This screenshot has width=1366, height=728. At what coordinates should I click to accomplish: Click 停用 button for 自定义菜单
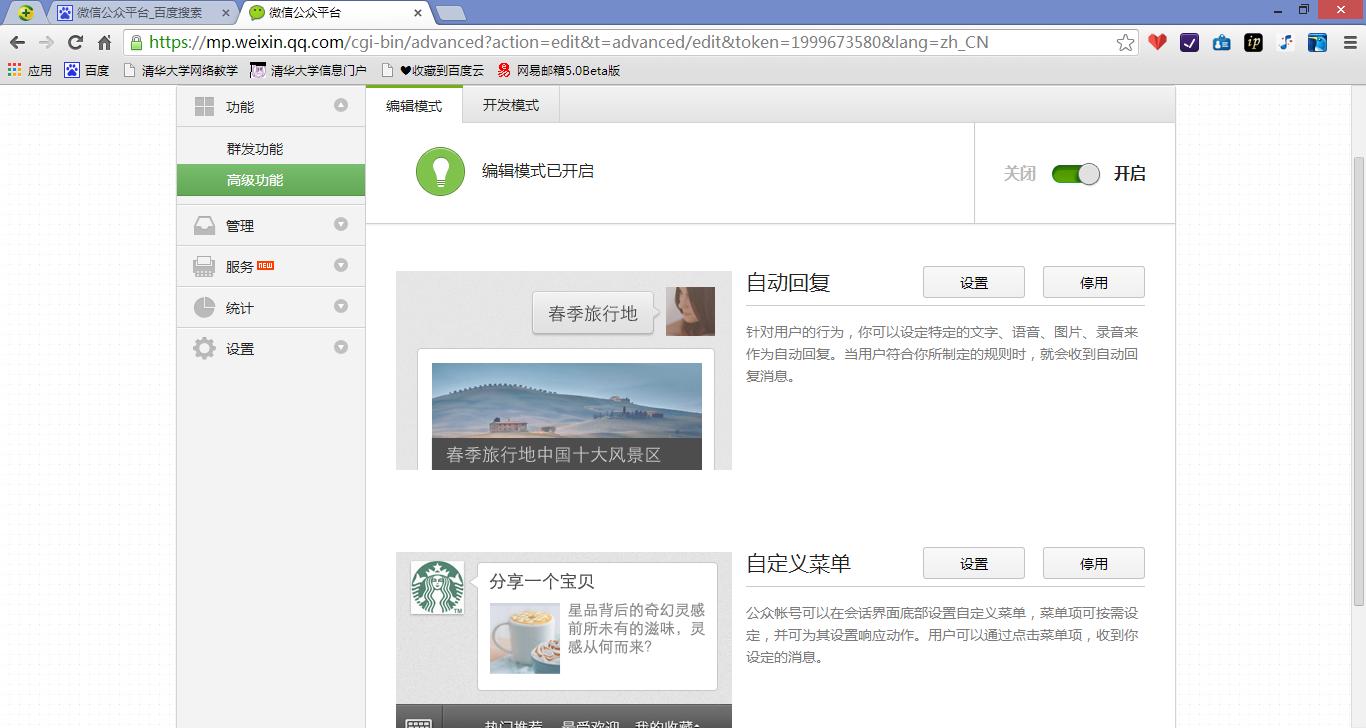click(x=1094, y=562)
